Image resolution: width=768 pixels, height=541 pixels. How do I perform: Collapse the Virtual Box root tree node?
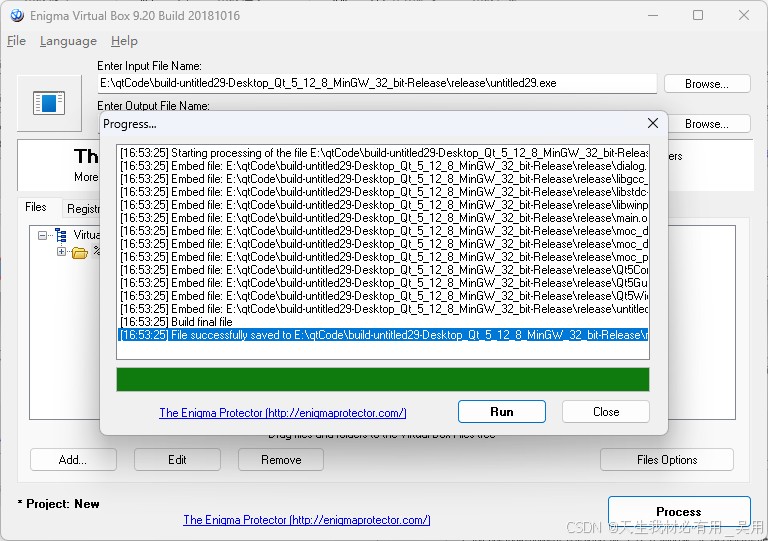click(x=43, y=235)
